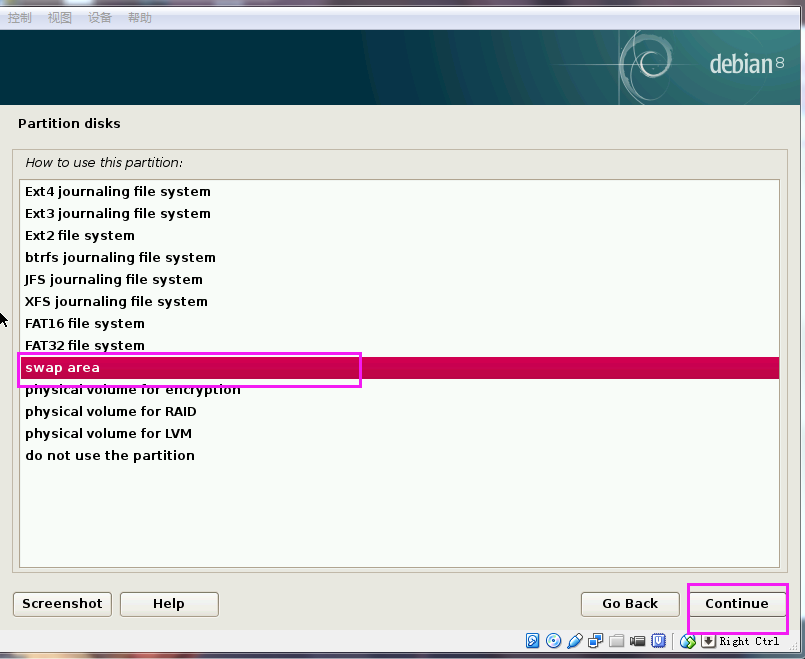Image resolution: width=805 pixels, height=659 pixels.
Task: Open the 帮助 menu
Action: (140, 17)
